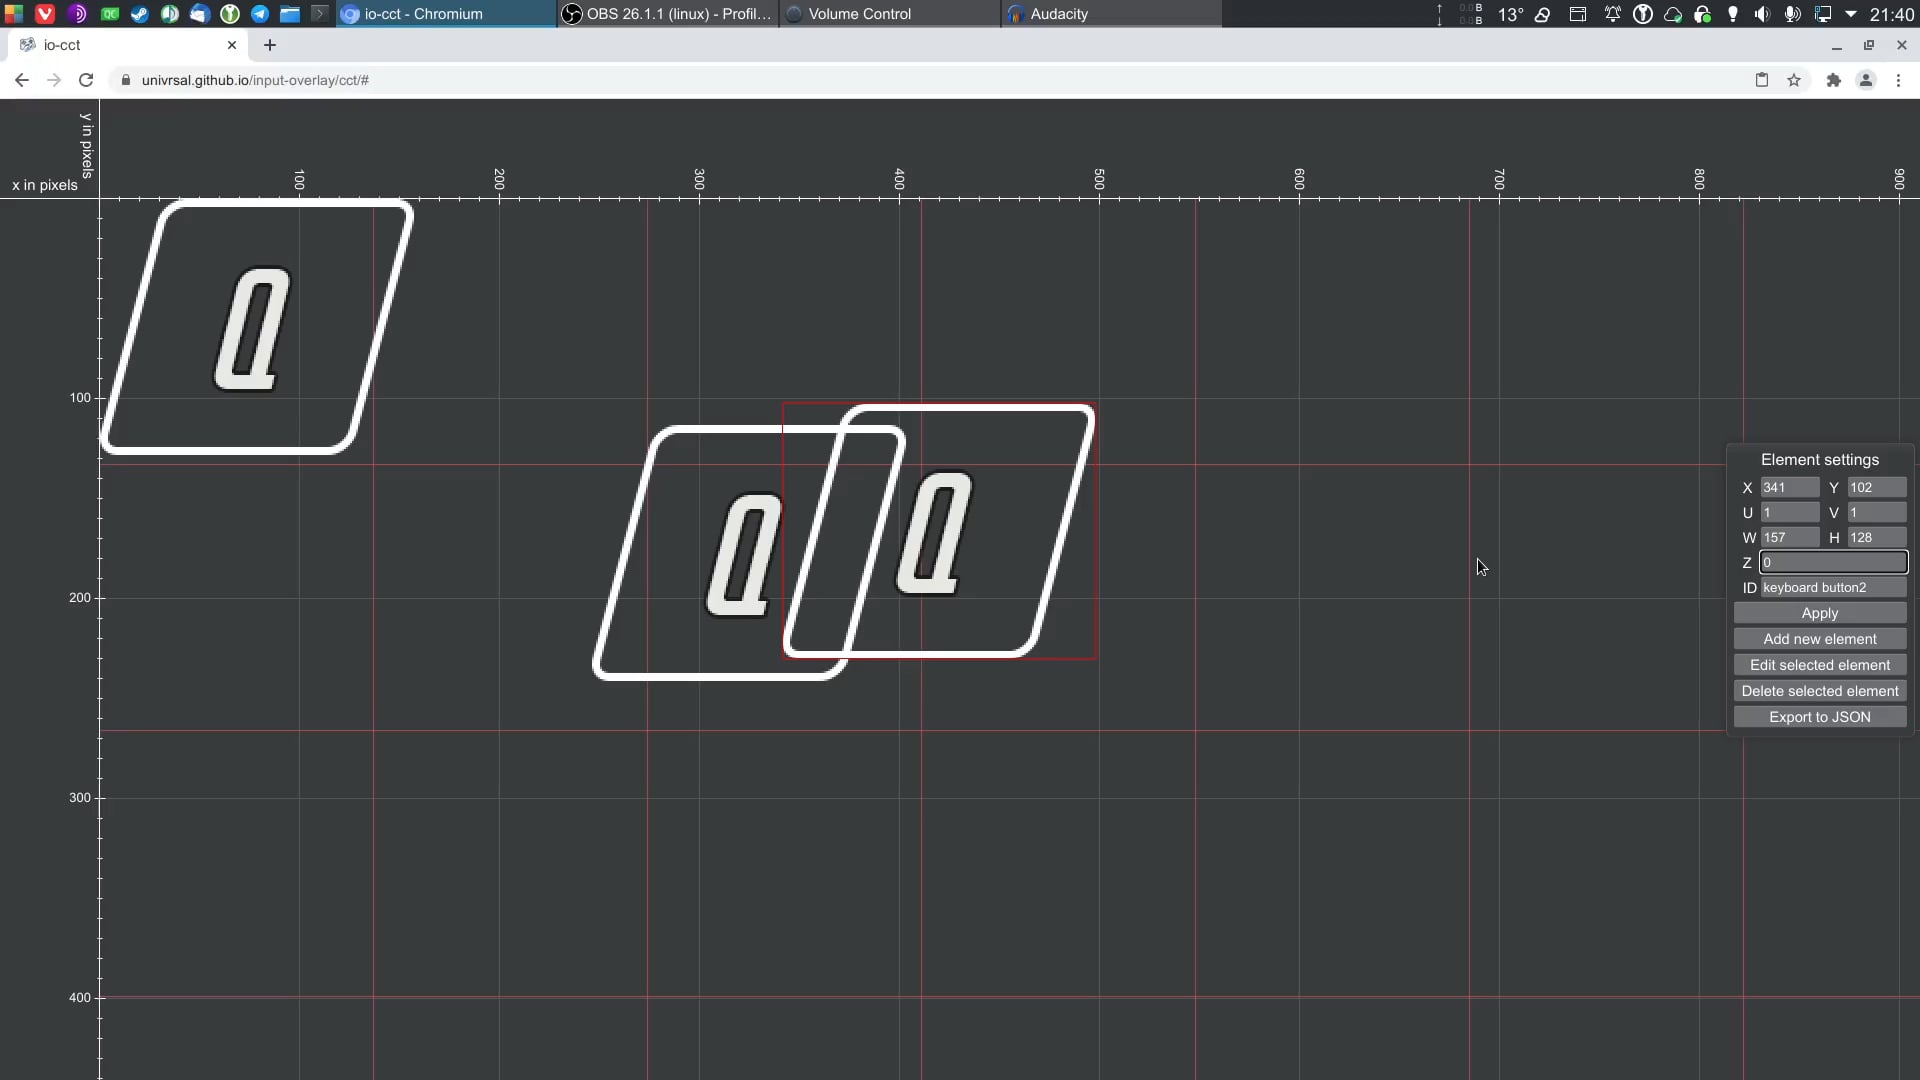Open the Chromium extensions puzzle icon
Screen dimensions: 1920x1080
click(1833, 80)
